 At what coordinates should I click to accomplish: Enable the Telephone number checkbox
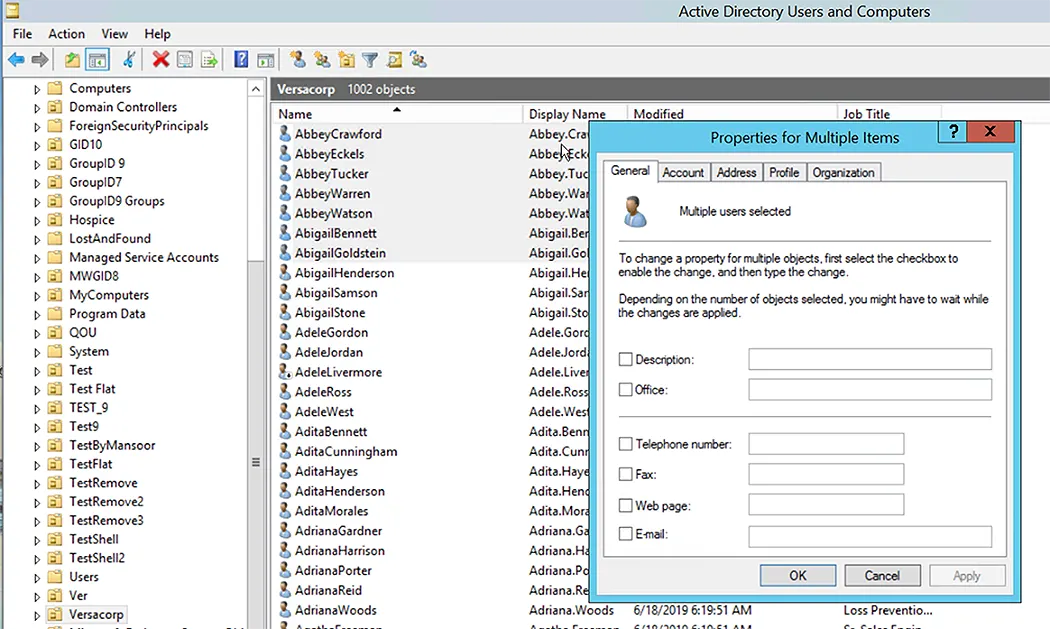[625, 443]
